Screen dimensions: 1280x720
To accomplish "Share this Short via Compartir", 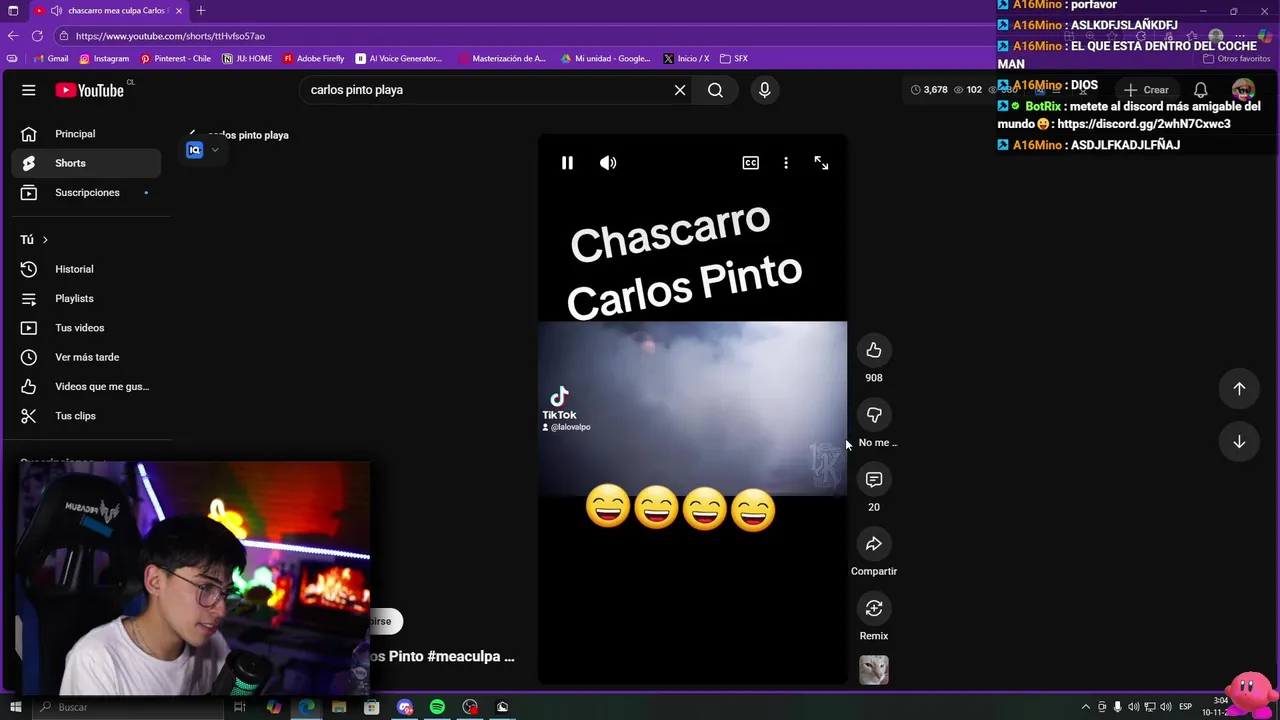I will pos(874,544).
